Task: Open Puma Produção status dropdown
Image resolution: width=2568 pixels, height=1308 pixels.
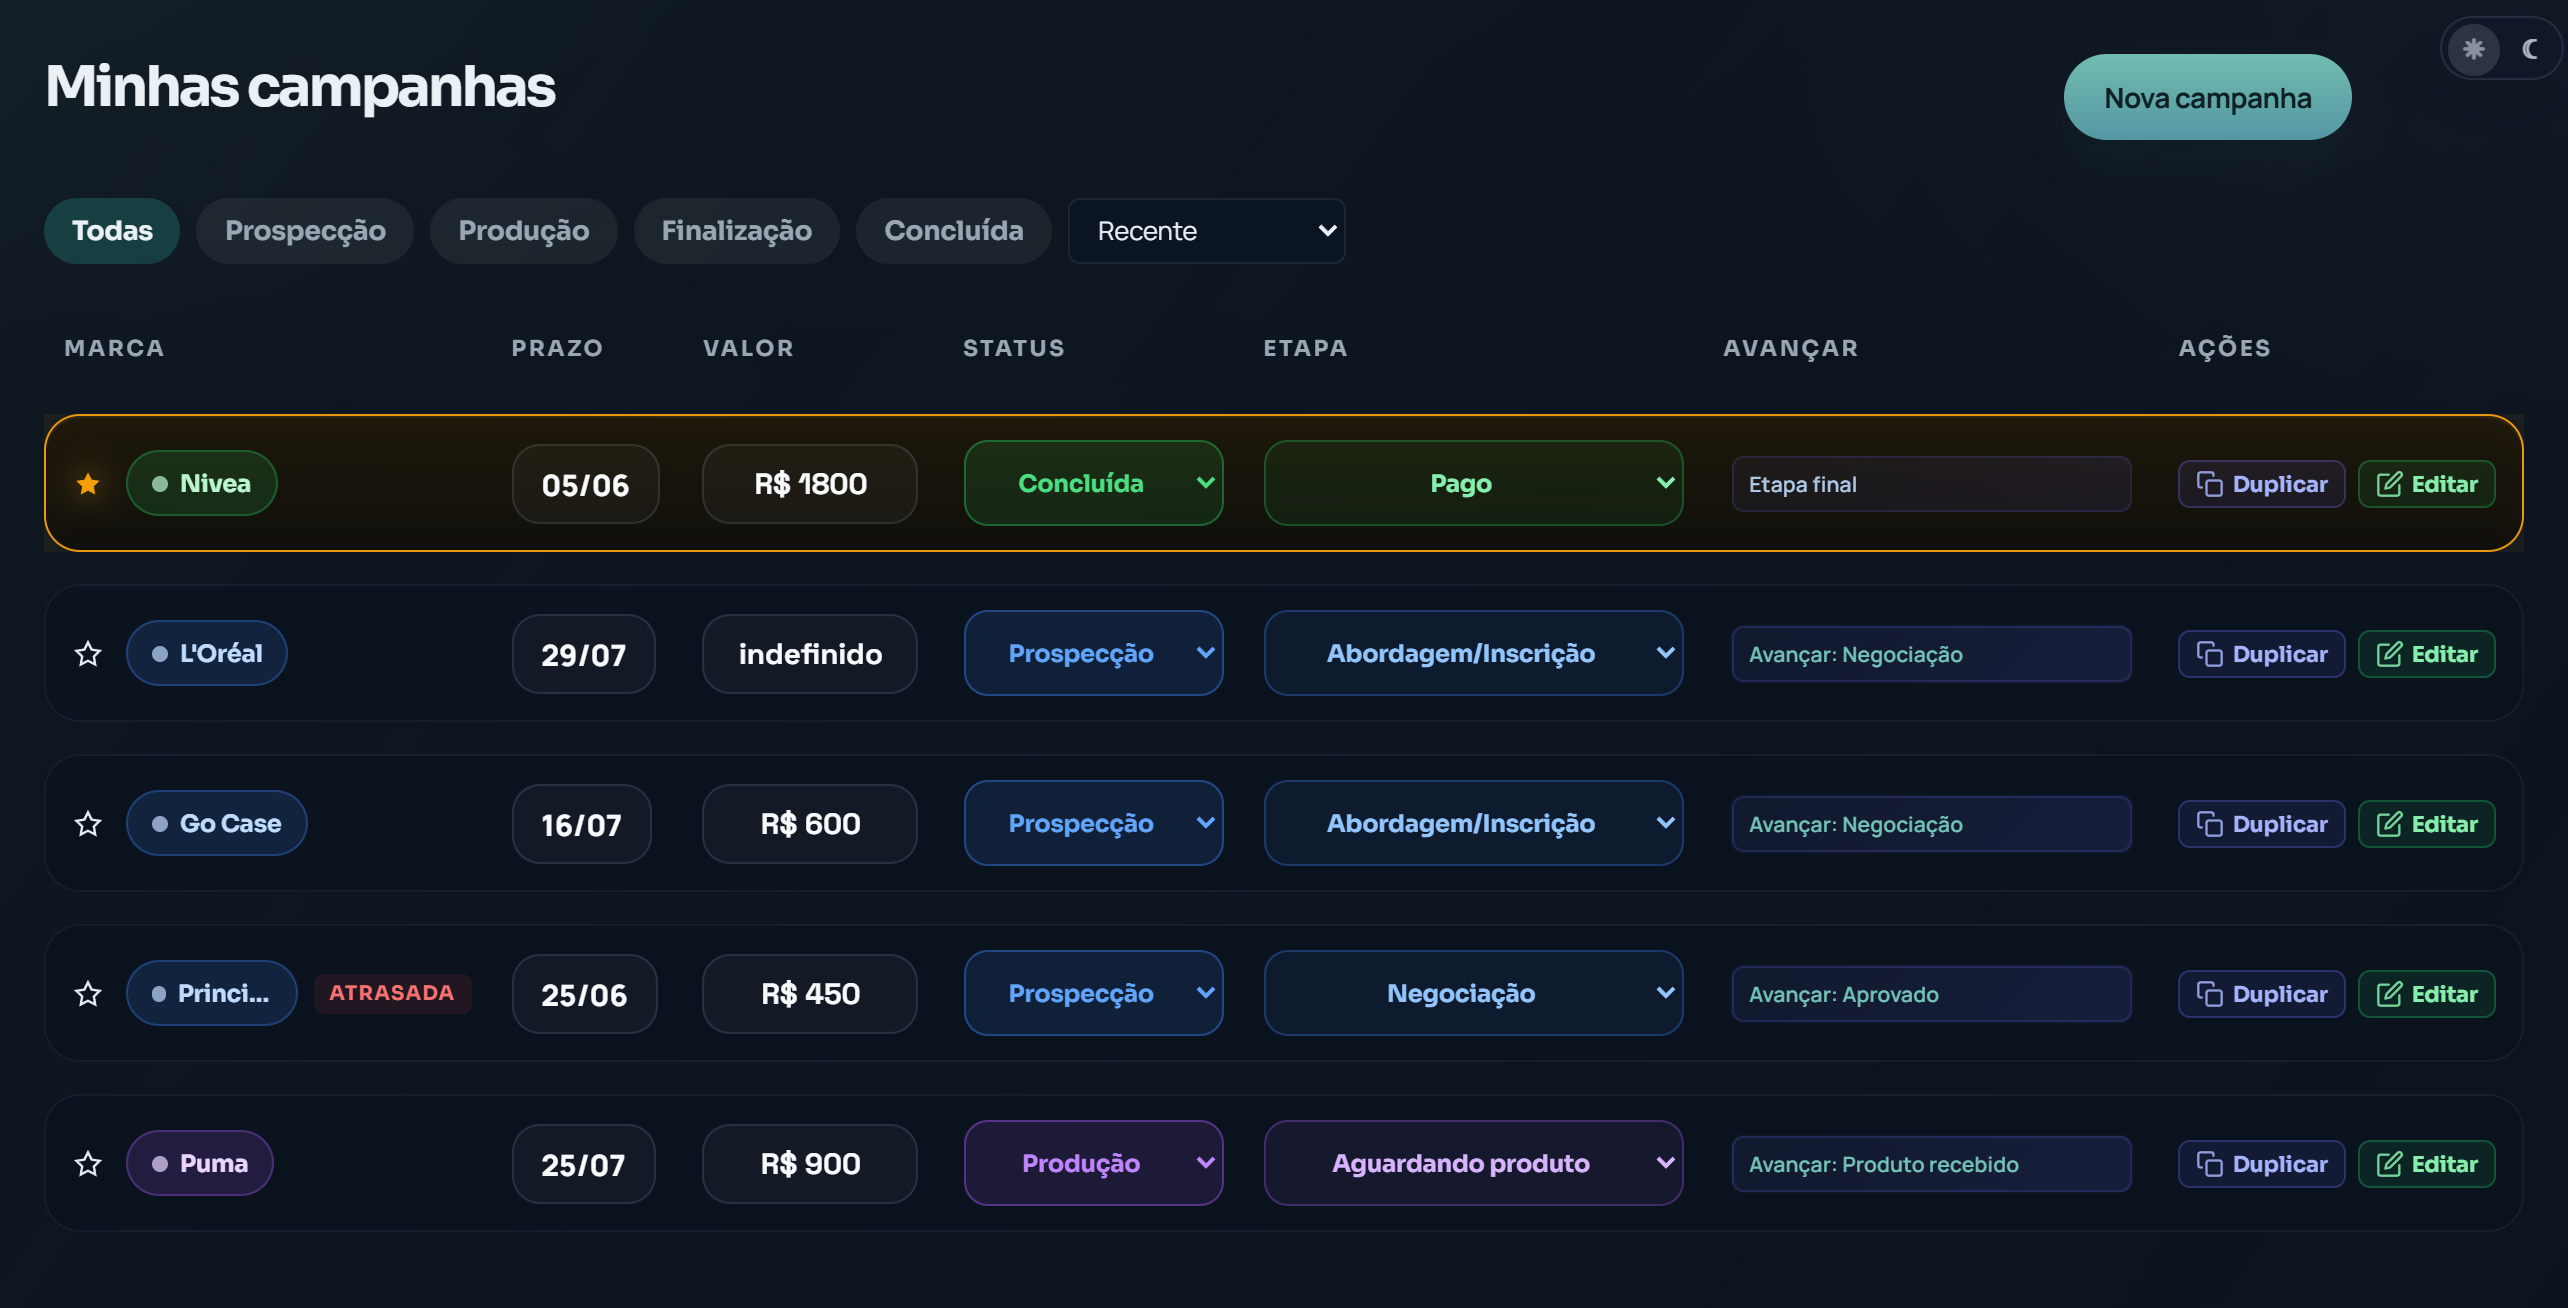Action: (1094, 1163)
